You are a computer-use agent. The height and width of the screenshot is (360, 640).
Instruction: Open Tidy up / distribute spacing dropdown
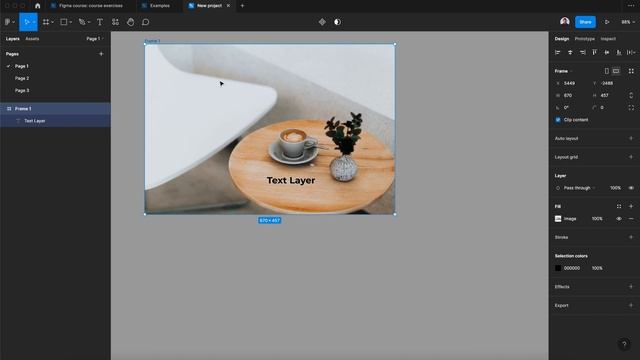tap(632, 52)
